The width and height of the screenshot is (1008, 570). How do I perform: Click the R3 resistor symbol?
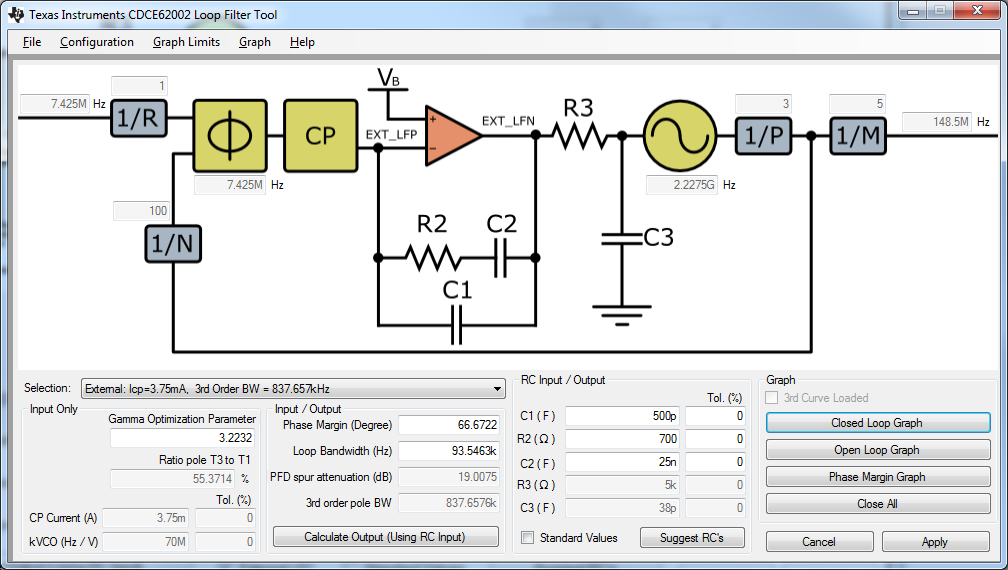(x=579, y=136)
